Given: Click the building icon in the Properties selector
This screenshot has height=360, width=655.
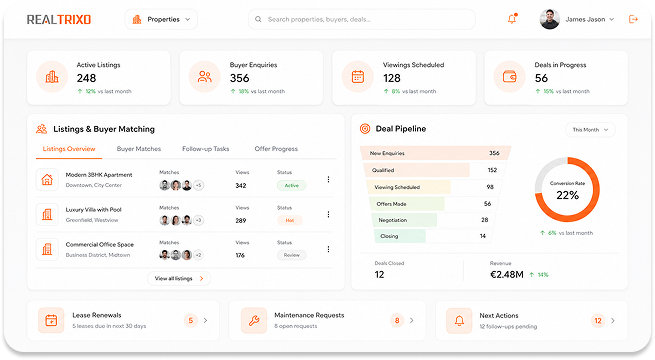Looking at the screenshot, I should pos(137,20).
